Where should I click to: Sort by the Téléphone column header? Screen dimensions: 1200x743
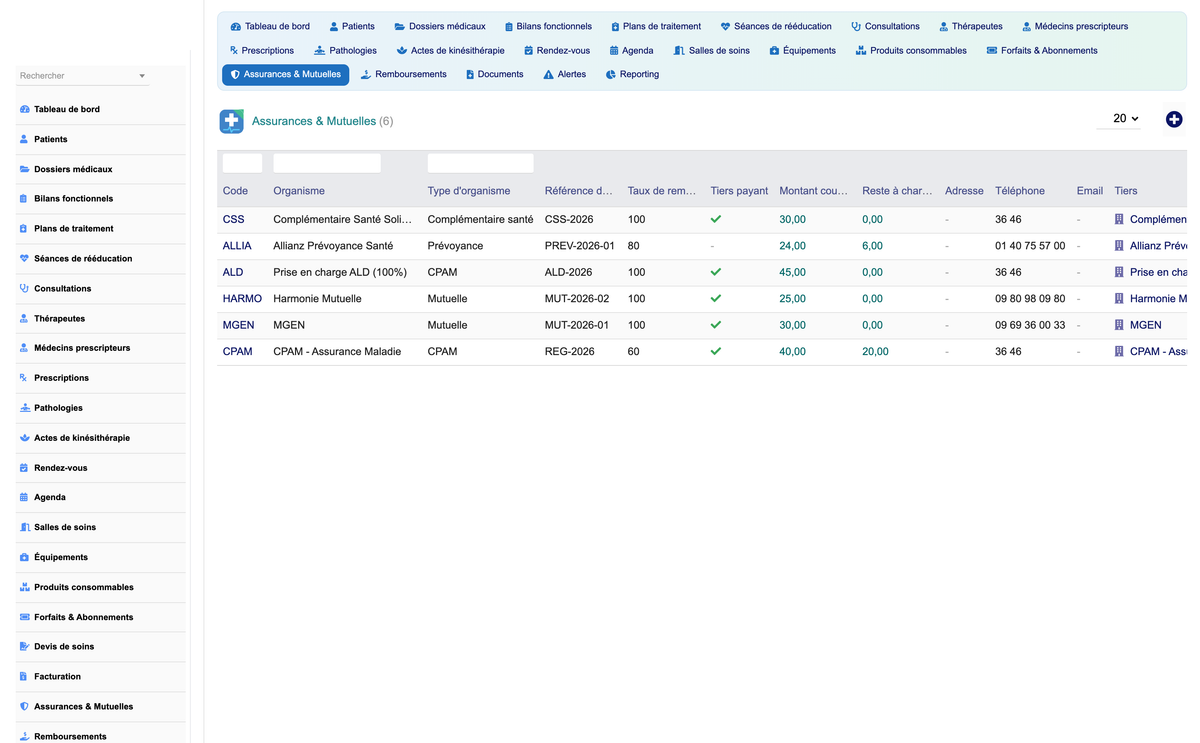(1020, 191)
